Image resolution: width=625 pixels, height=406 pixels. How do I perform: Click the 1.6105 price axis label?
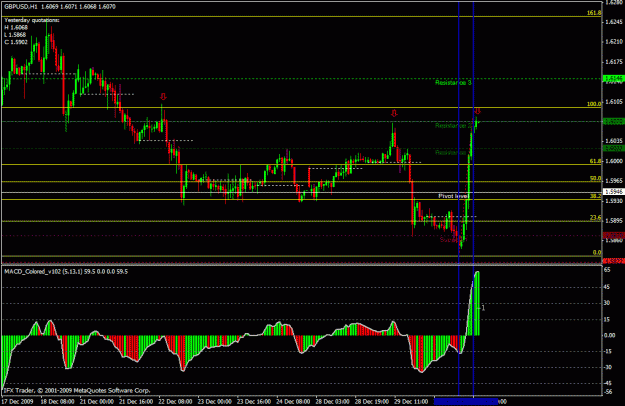(614, 102)
